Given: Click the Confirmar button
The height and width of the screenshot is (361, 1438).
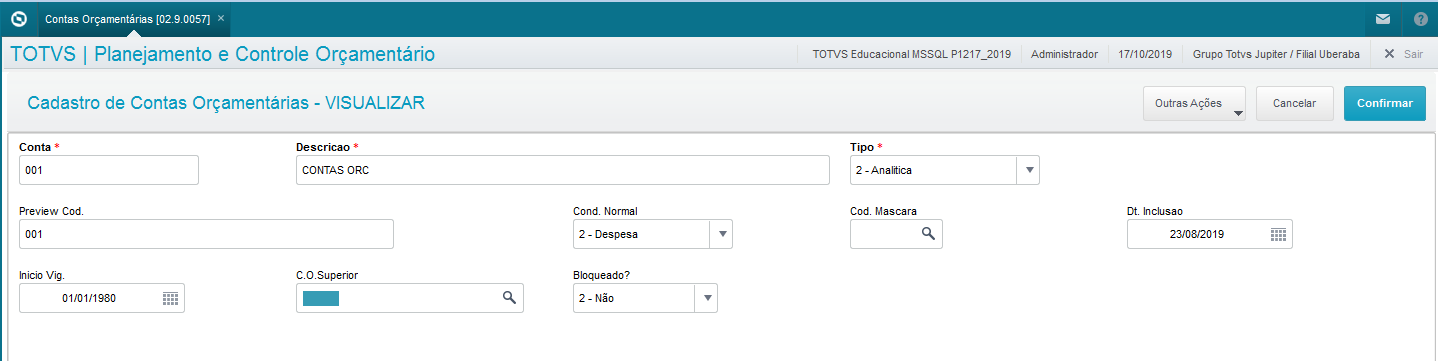Looking at the screenshot, I should pyautogui.click(x=1384, y=103).
